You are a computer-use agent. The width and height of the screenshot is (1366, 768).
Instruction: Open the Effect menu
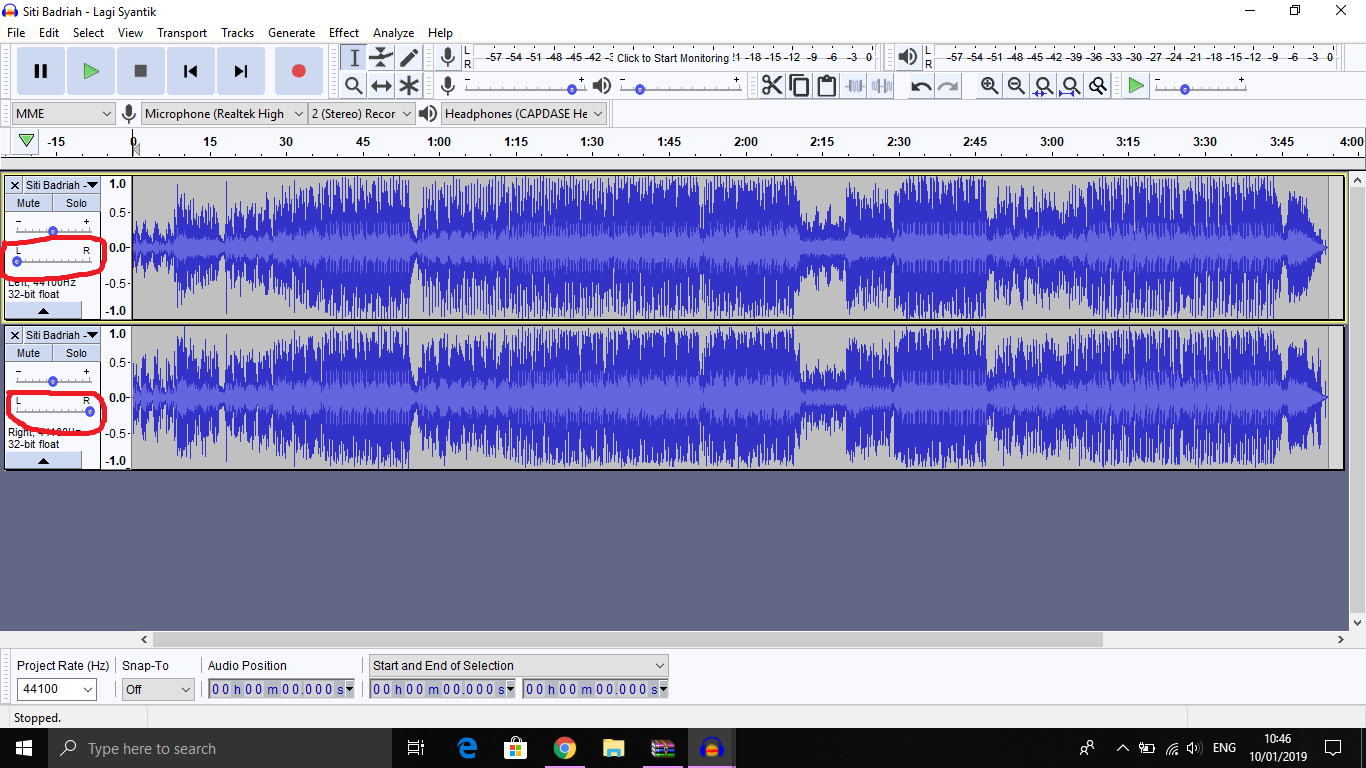(344, 33)
